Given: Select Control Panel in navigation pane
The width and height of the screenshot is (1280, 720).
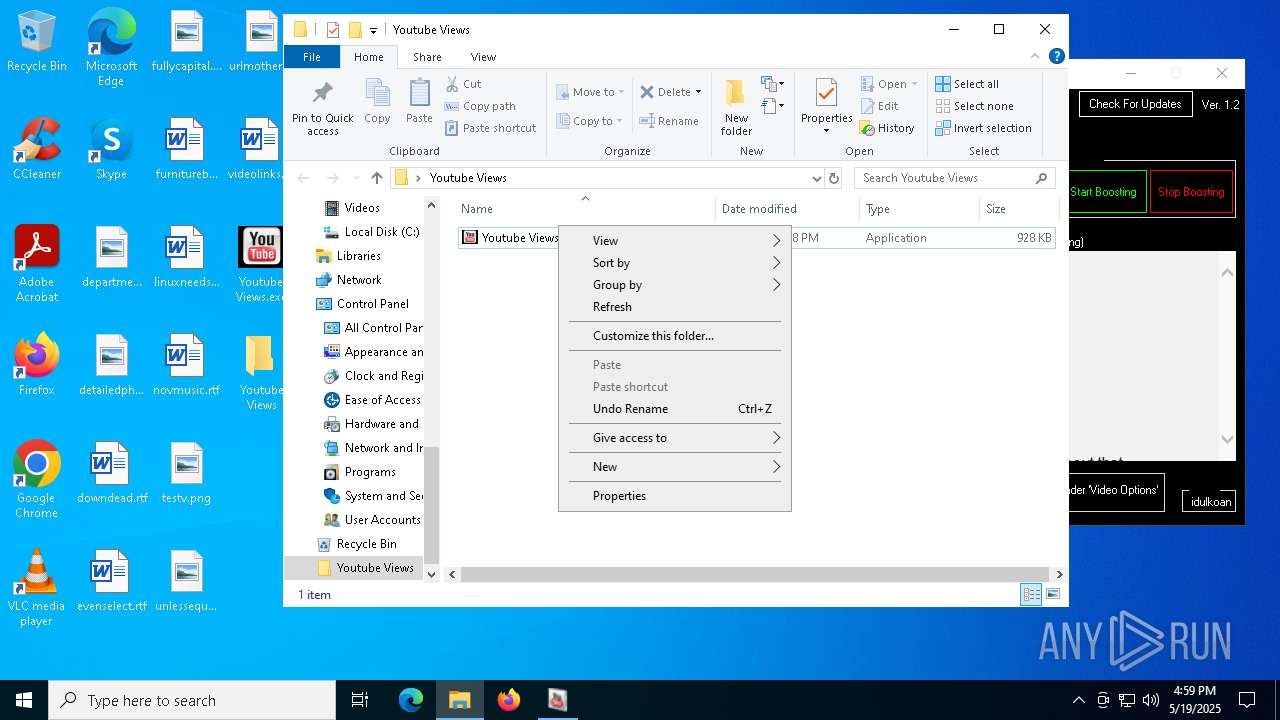Looking at the screenshot, I should (x=372, y=304).
